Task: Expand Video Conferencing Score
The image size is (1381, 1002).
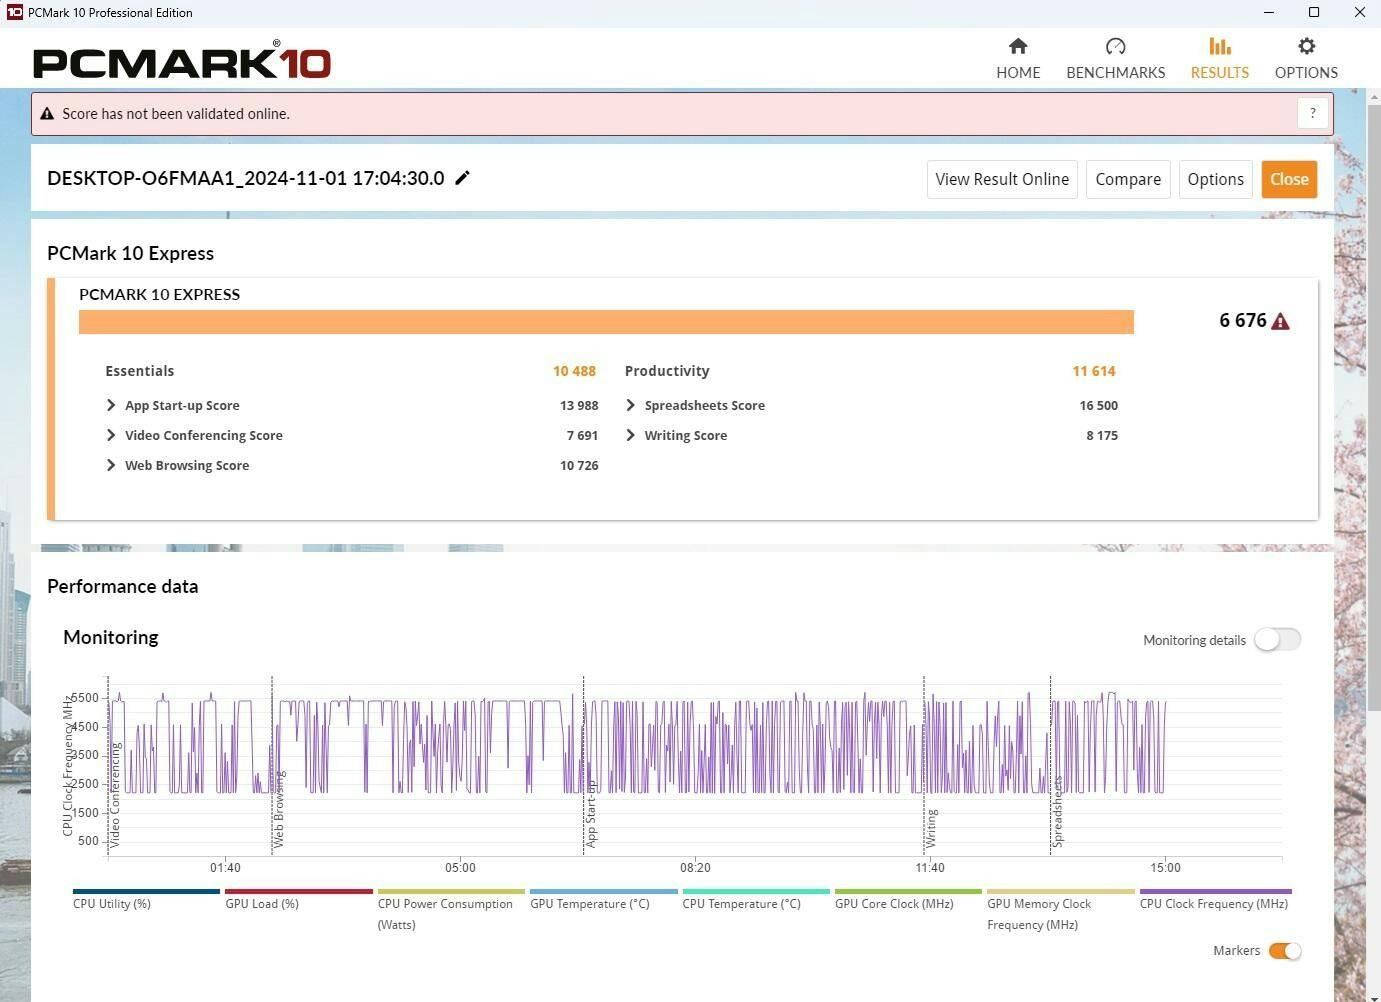Action: point(111,435)
